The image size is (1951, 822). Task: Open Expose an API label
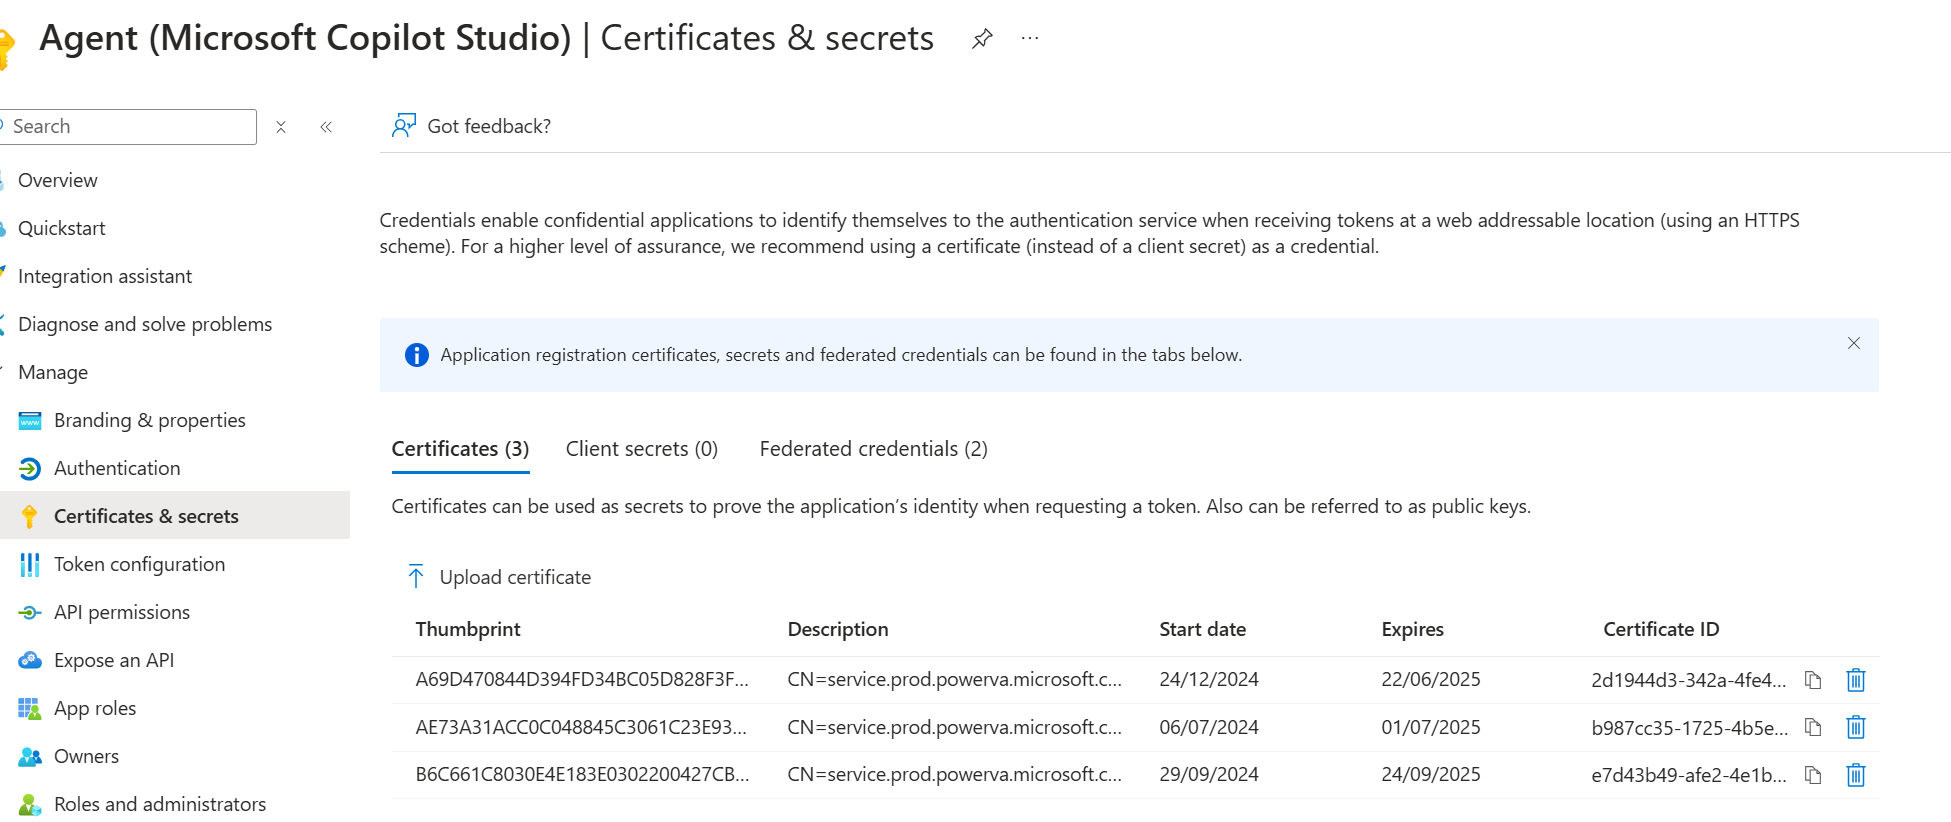tap(114, 661)
